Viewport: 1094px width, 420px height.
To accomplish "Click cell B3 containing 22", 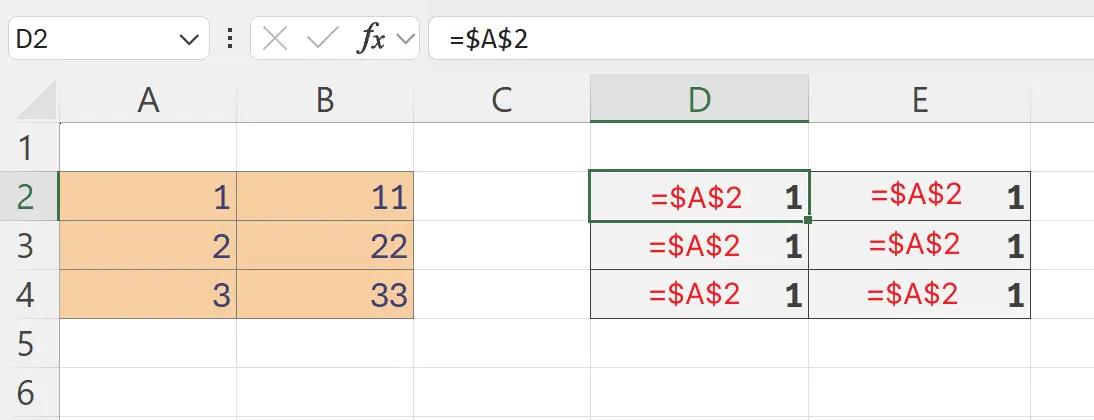I will coord(324,246).
